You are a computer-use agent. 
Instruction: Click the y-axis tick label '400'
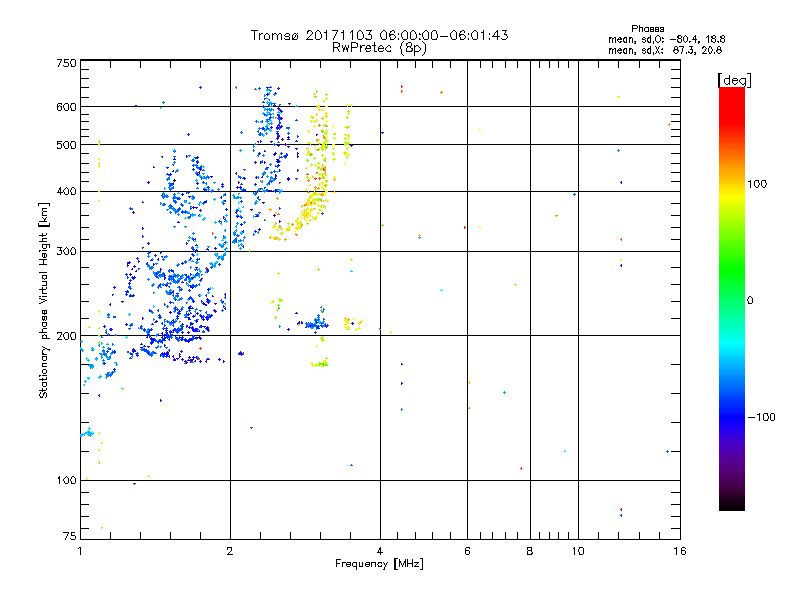tap(66, 192)
